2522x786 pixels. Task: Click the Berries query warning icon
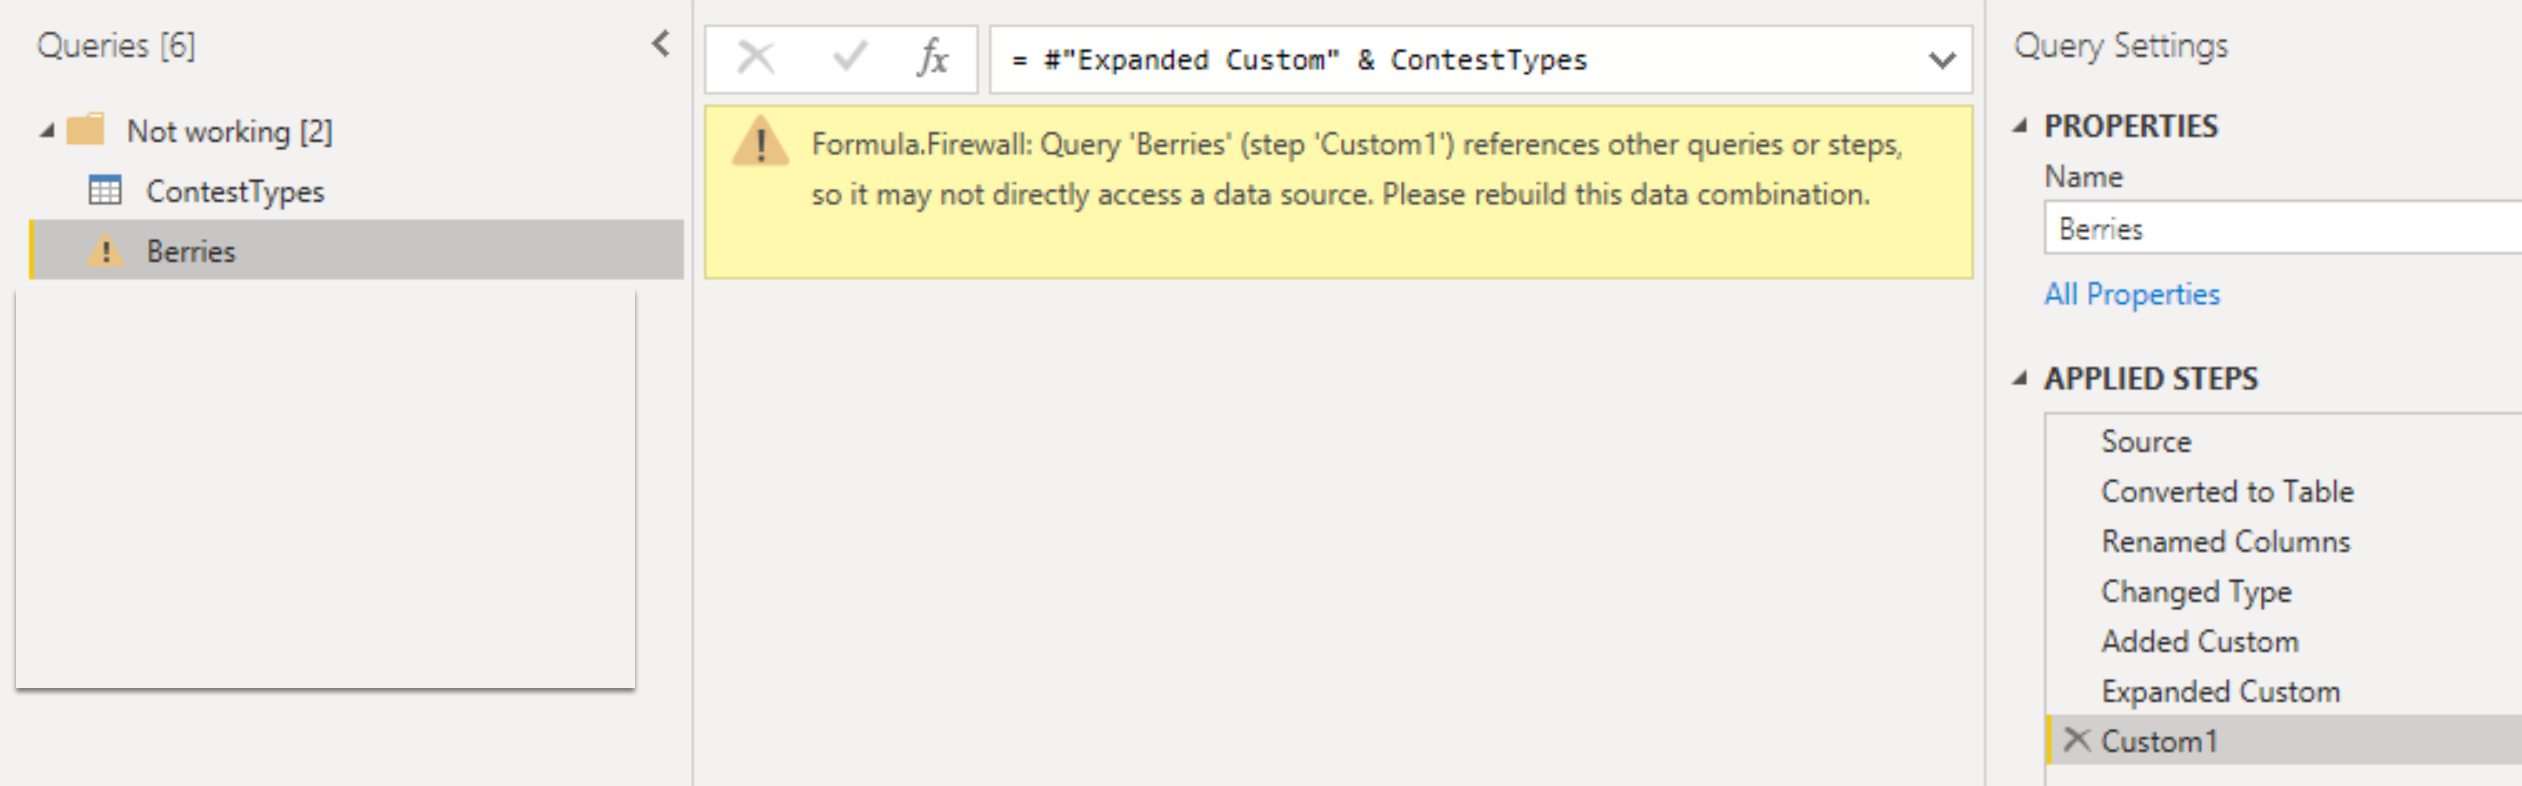click(x=105, y=251)
